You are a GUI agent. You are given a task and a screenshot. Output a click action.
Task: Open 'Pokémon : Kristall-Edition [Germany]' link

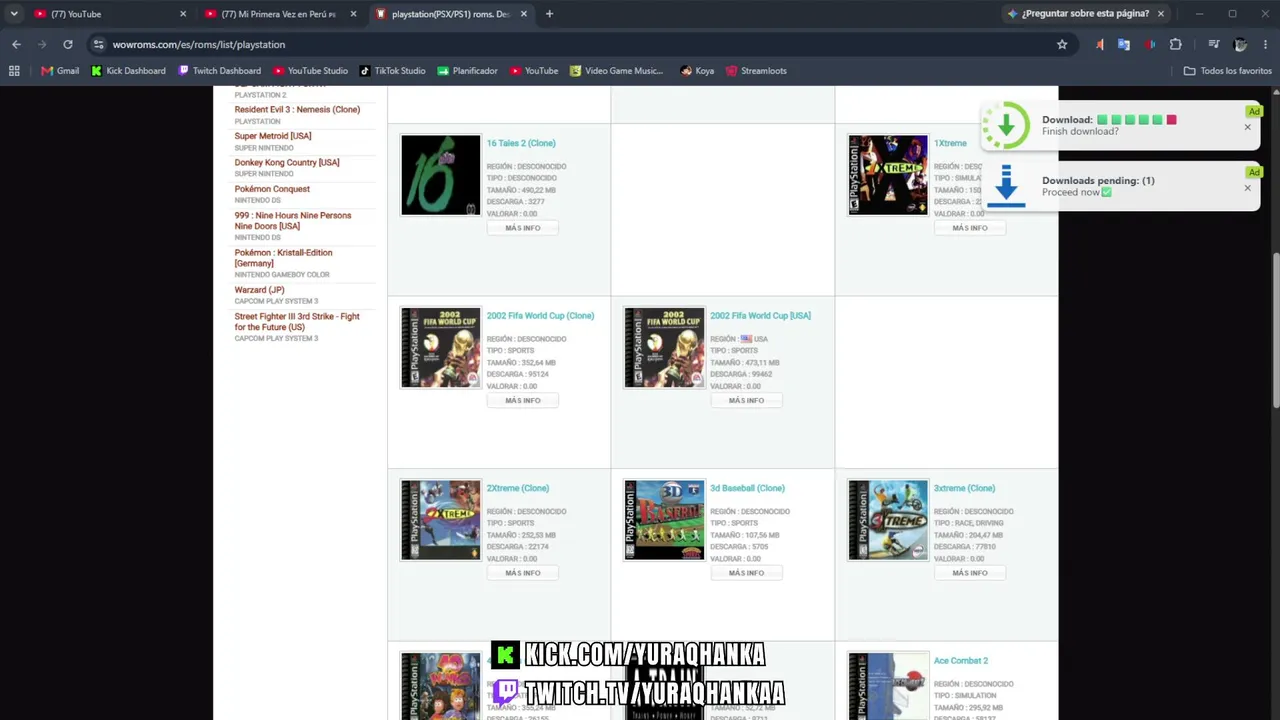click(283, 258)
